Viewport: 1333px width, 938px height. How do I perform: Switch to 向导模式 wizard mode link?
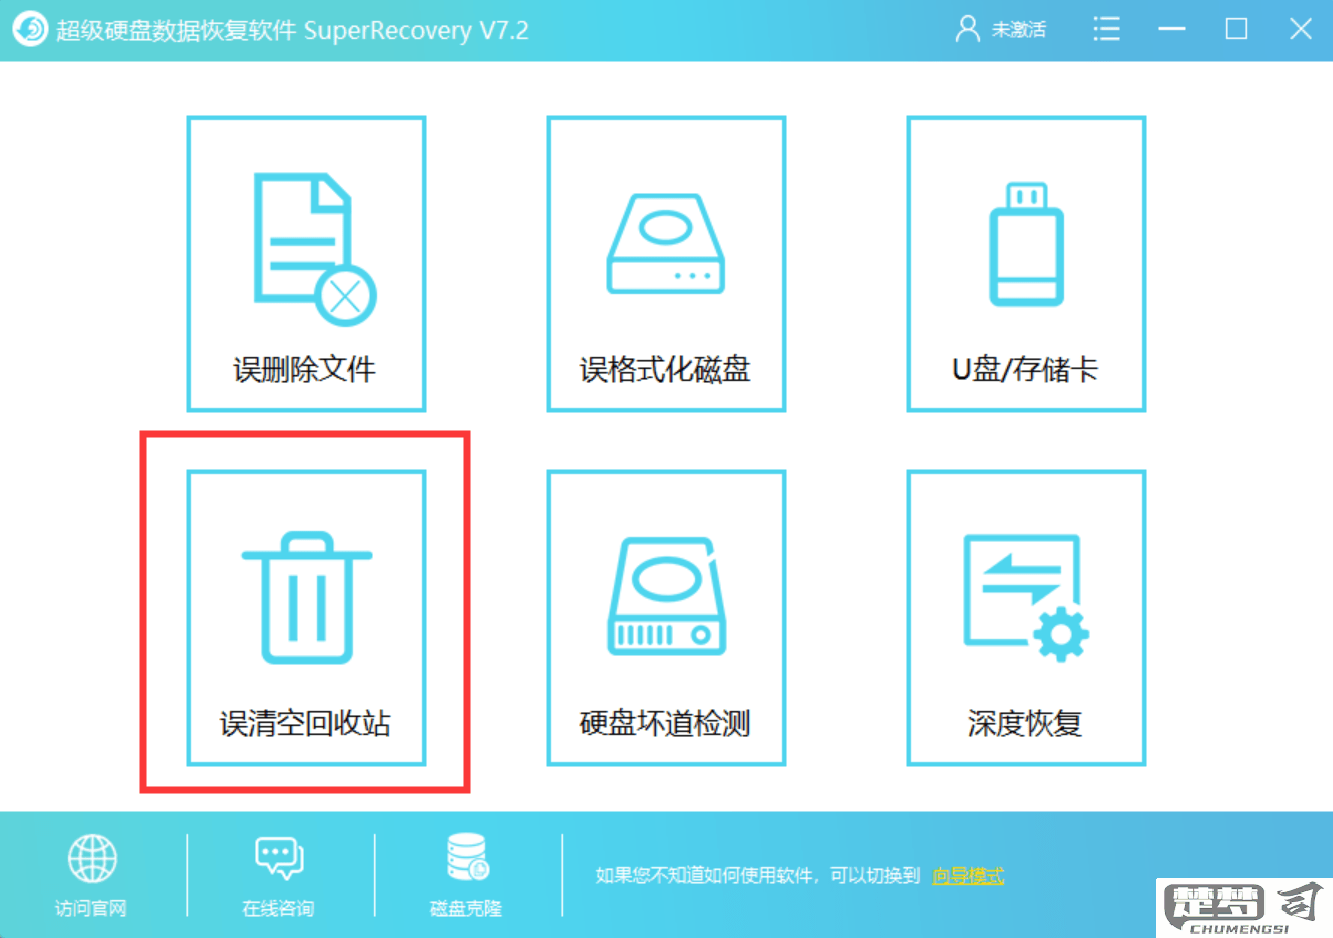pyautogui.click(x=968, y=876)
